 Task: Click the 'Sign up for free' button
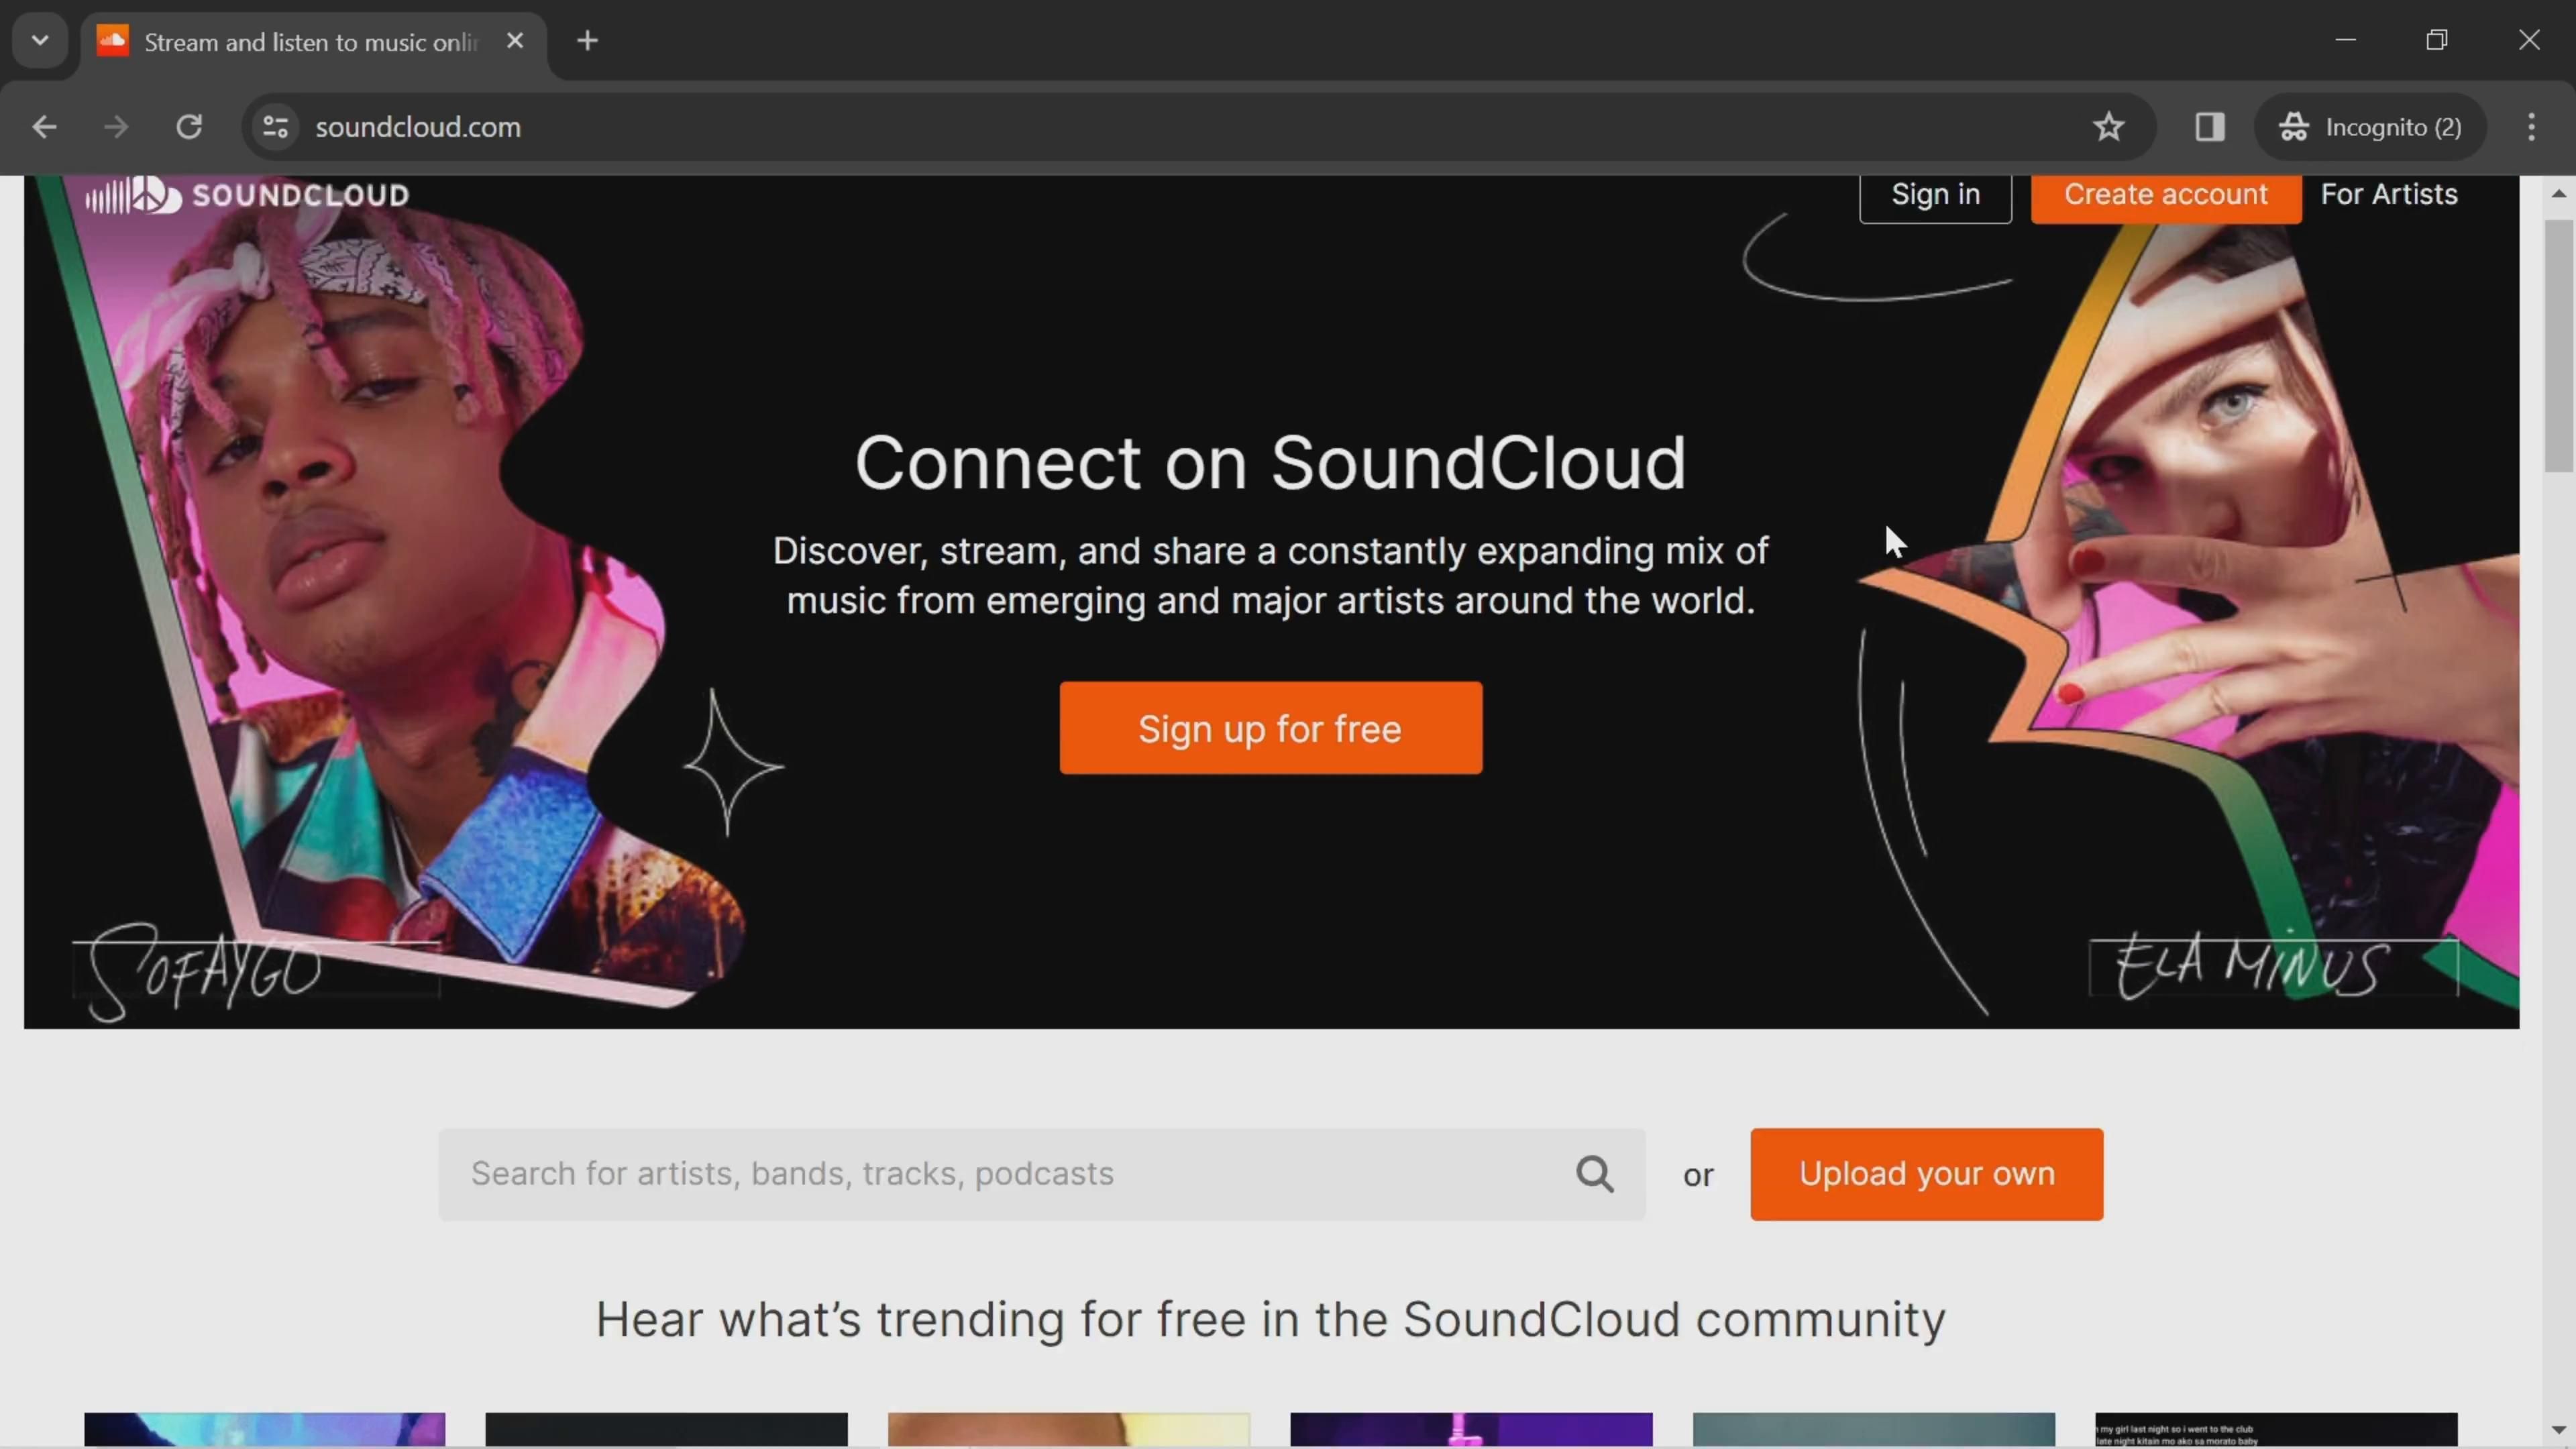pyautogui.click(x=1271, y=727)
